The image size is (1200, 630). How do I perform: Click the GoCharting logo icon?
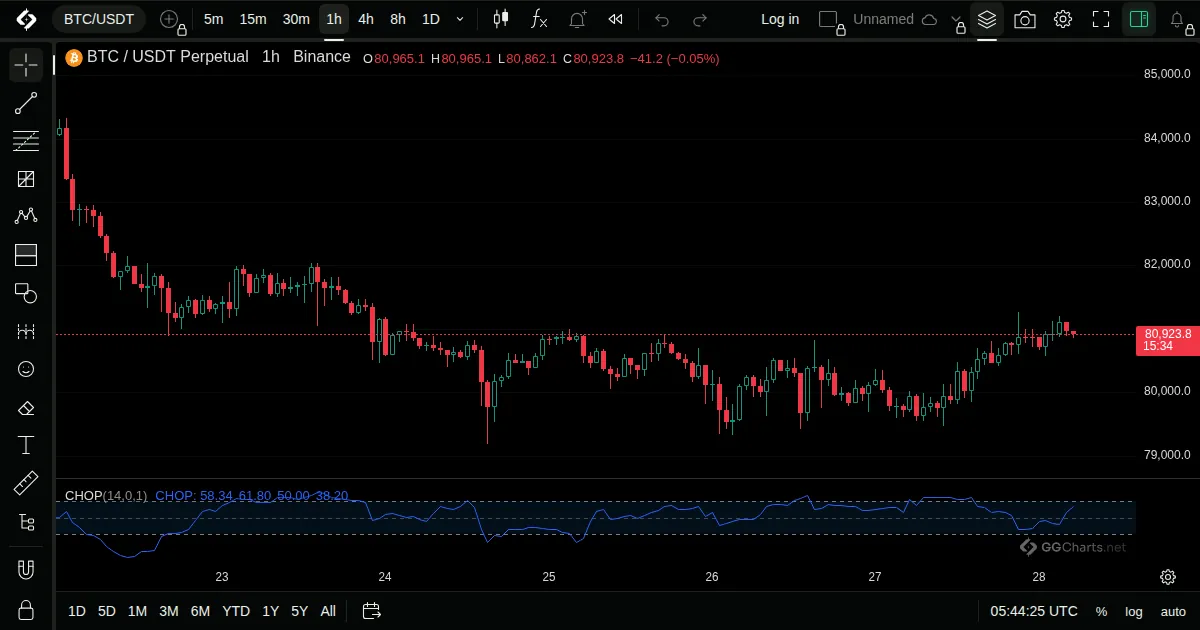26,19
